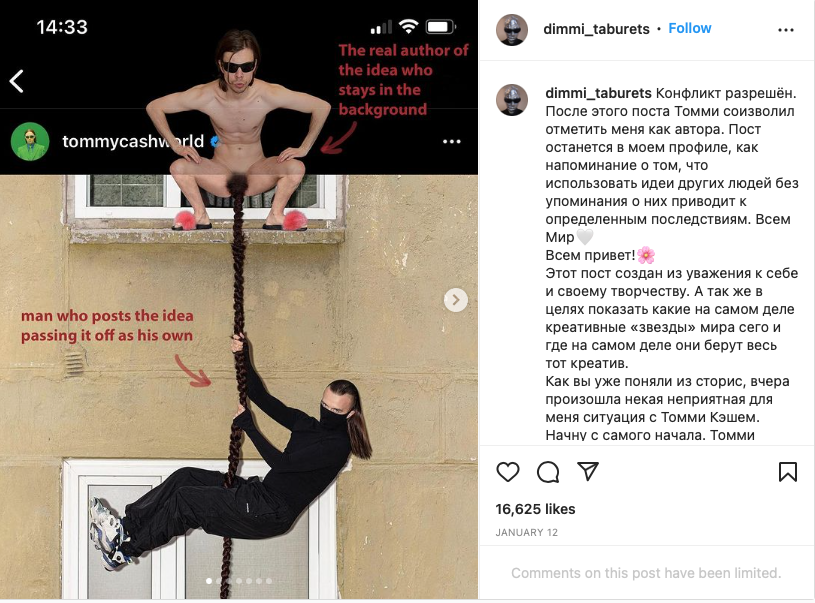Image resolution: width=815 pixels, height=603 pixels.
Task: Open comments with speech bubble icon
Action: (548, 471)
